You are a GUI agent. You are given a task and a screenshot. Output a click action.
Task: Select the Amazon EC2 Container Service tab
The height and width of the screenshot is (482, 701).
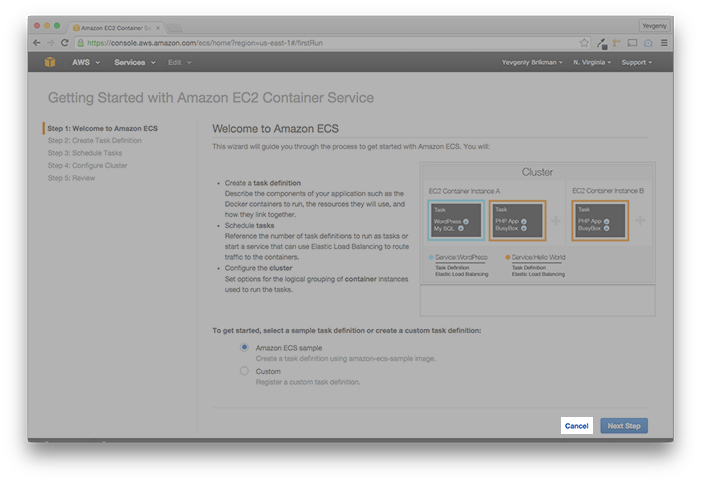(115, 28)
